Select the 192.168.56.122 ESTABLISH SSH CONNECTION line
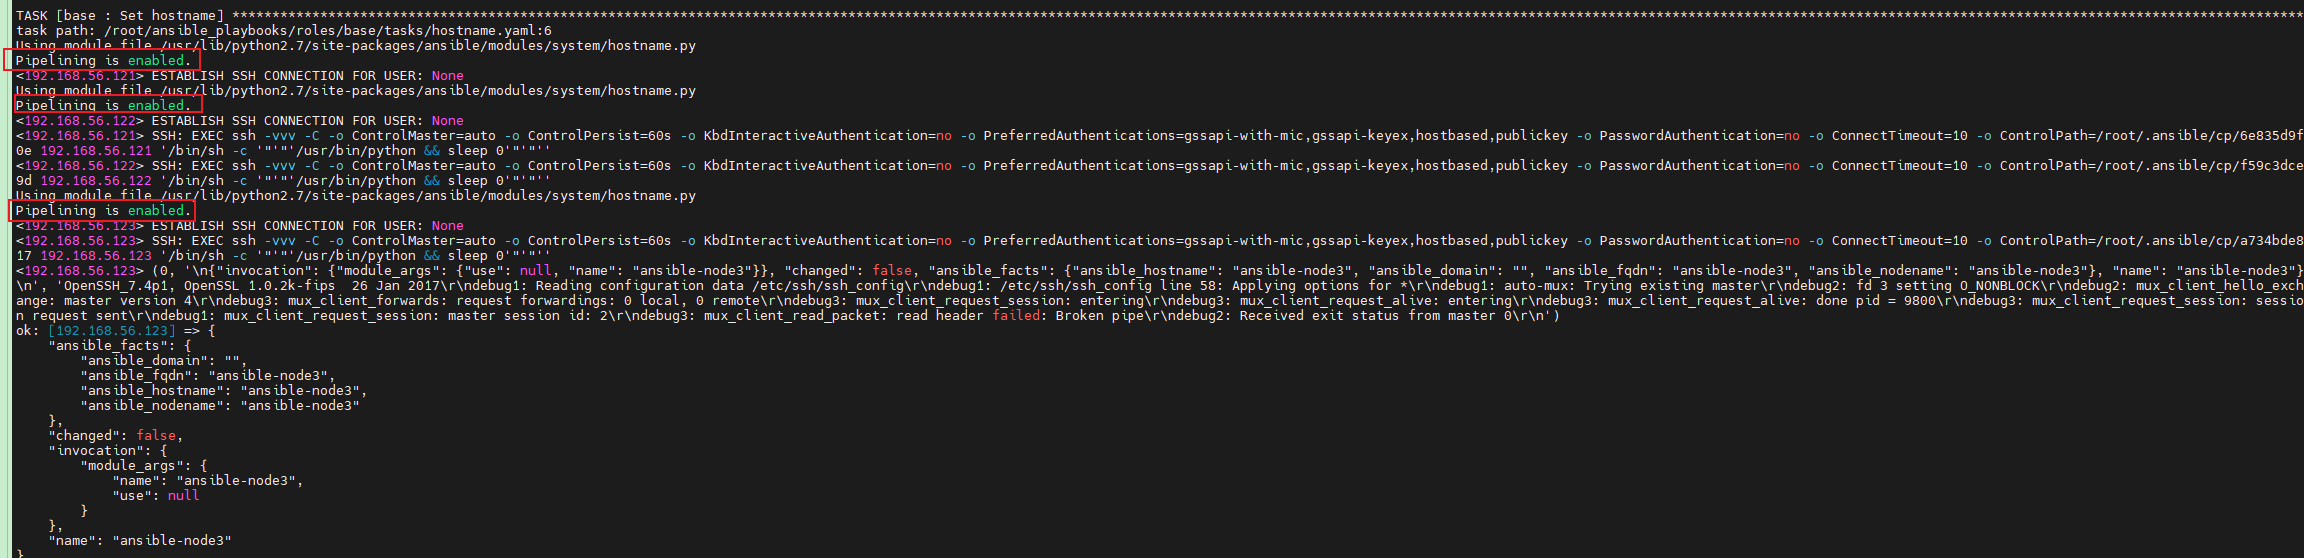The width and height of the screenshot is (2304, 558). (x=240, y=121)
